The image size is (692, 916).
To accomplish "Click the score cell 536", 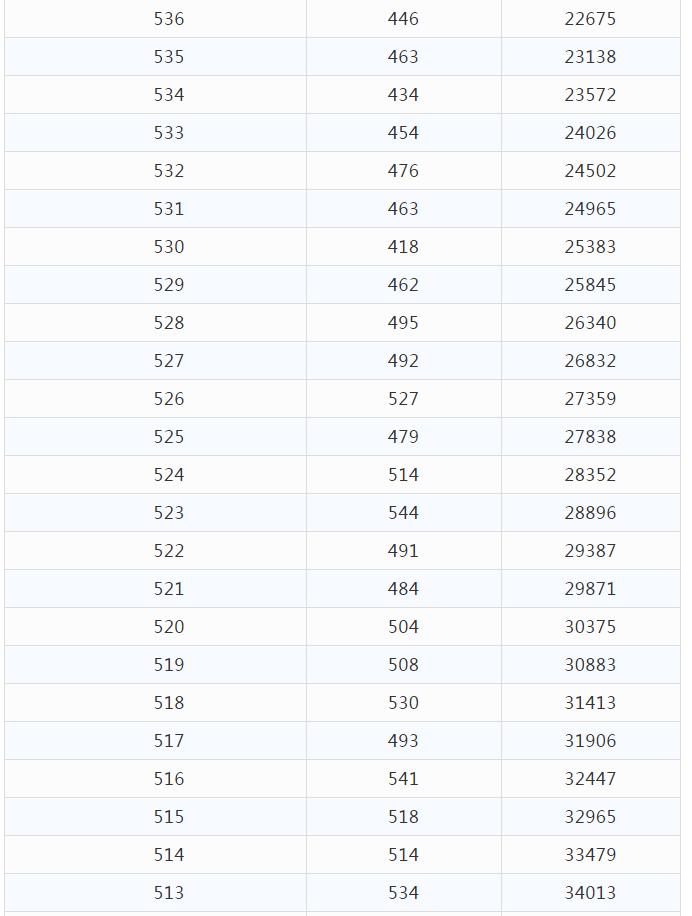I will point(169,19).
